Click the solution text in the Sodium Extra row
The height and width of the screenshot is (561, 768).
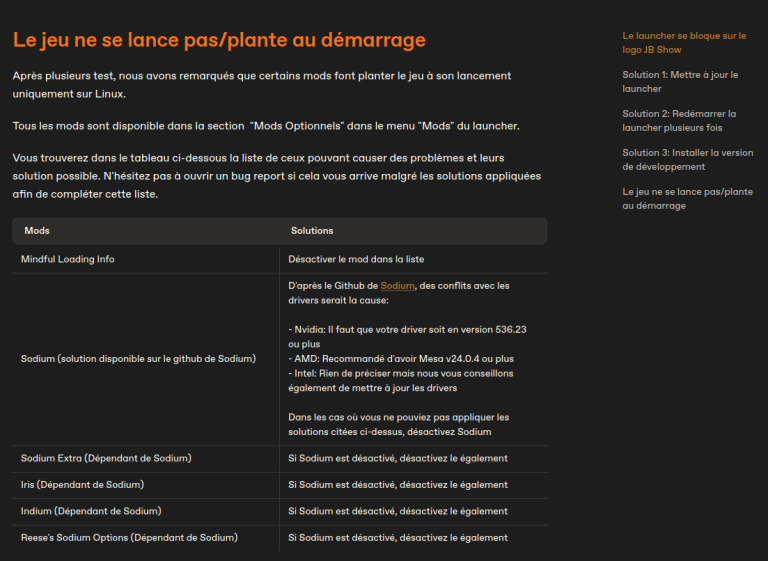[398, 459]
